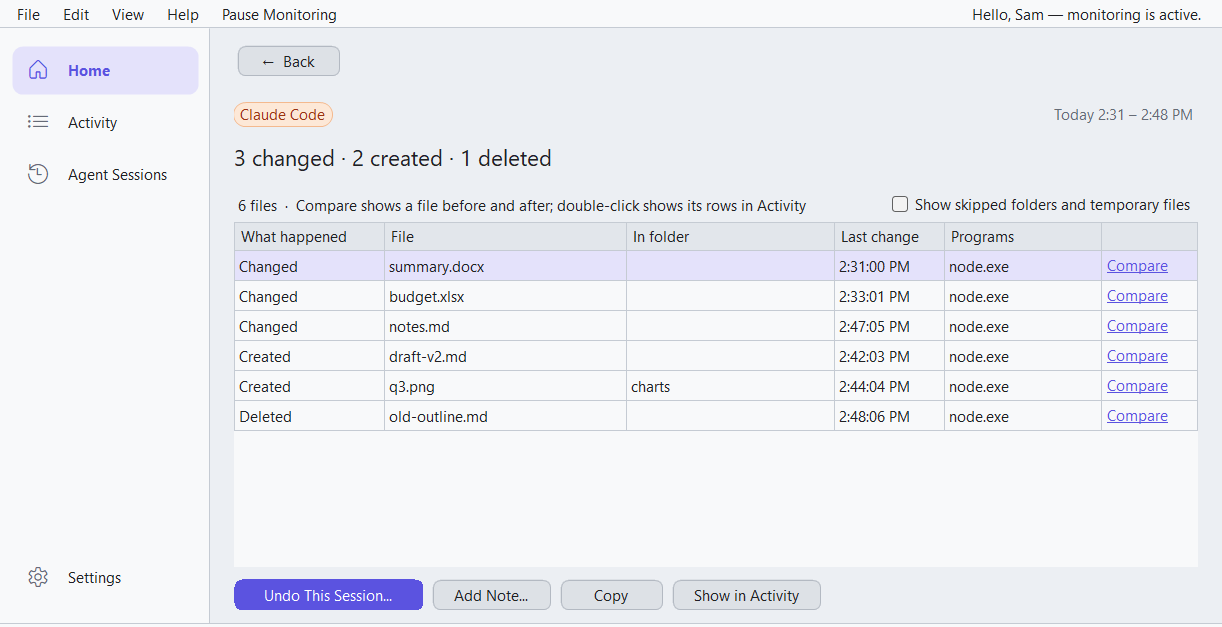Click the Agent Sessions clock icon
The height and width of the screenshot is (627, 1222).
click(x=38, y=174)
